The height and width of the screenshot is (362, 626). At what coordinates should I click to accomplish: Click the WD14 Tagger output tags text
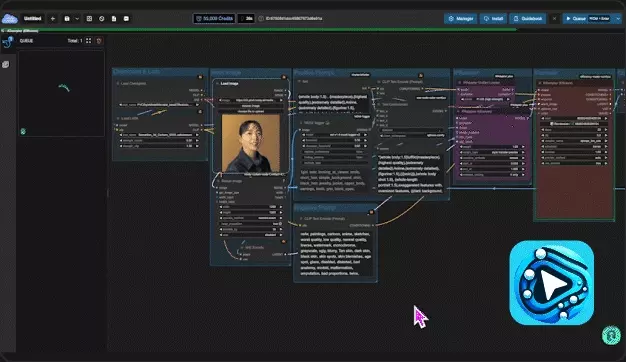[x=333, y=180]
